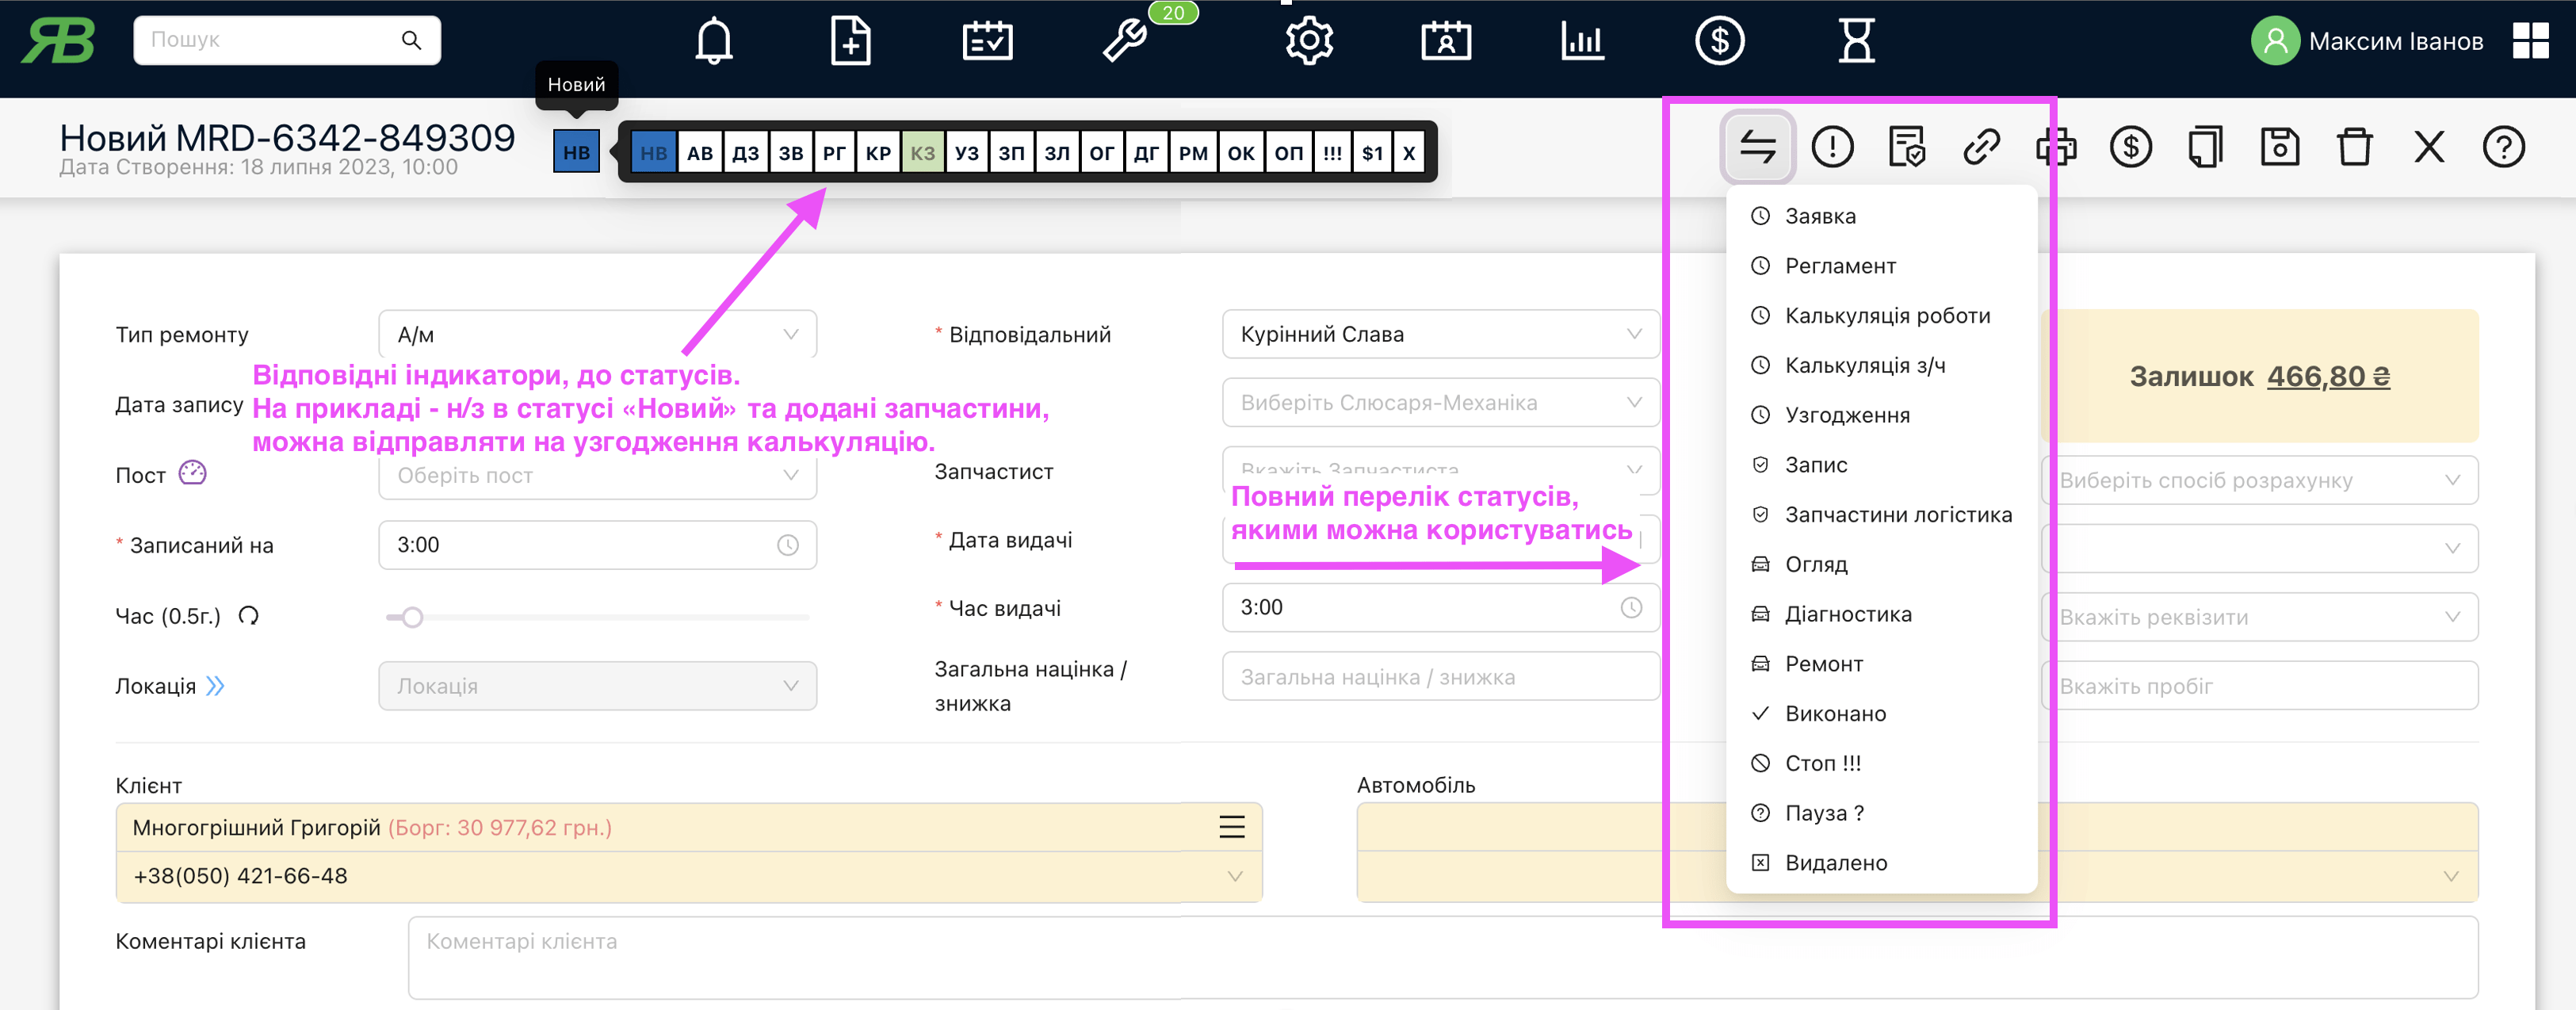Click the question mark help icon
The image size is (2576, 1010).
coord(2503,147)
